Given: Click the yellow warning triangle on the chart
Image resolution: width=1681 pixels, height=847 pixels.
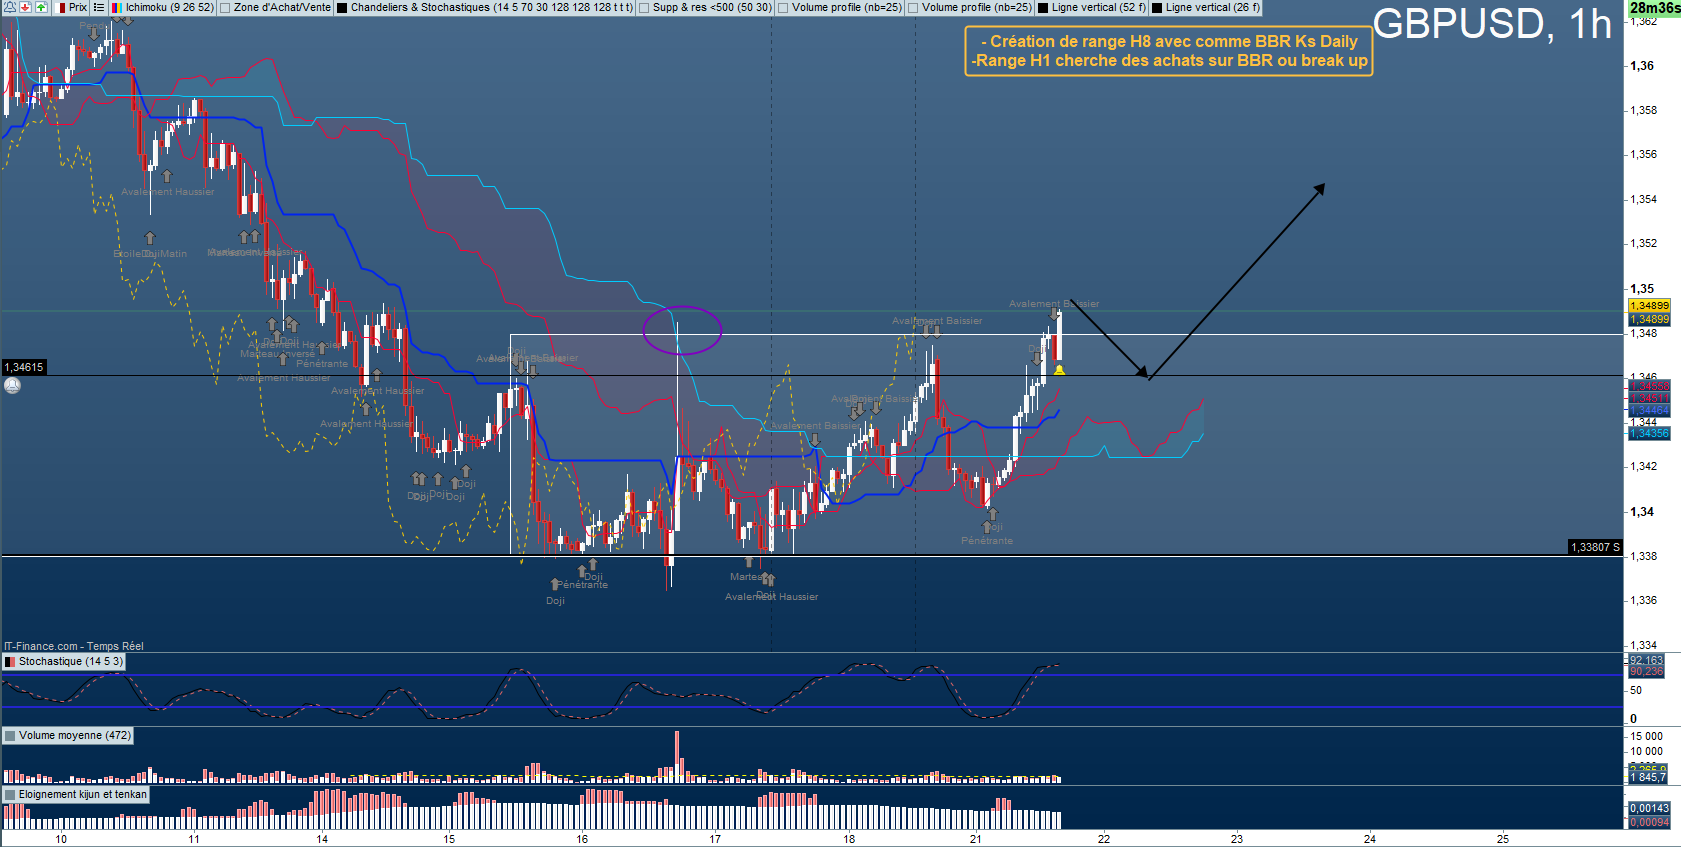Looking at the screenshot, I should 1059,370.
